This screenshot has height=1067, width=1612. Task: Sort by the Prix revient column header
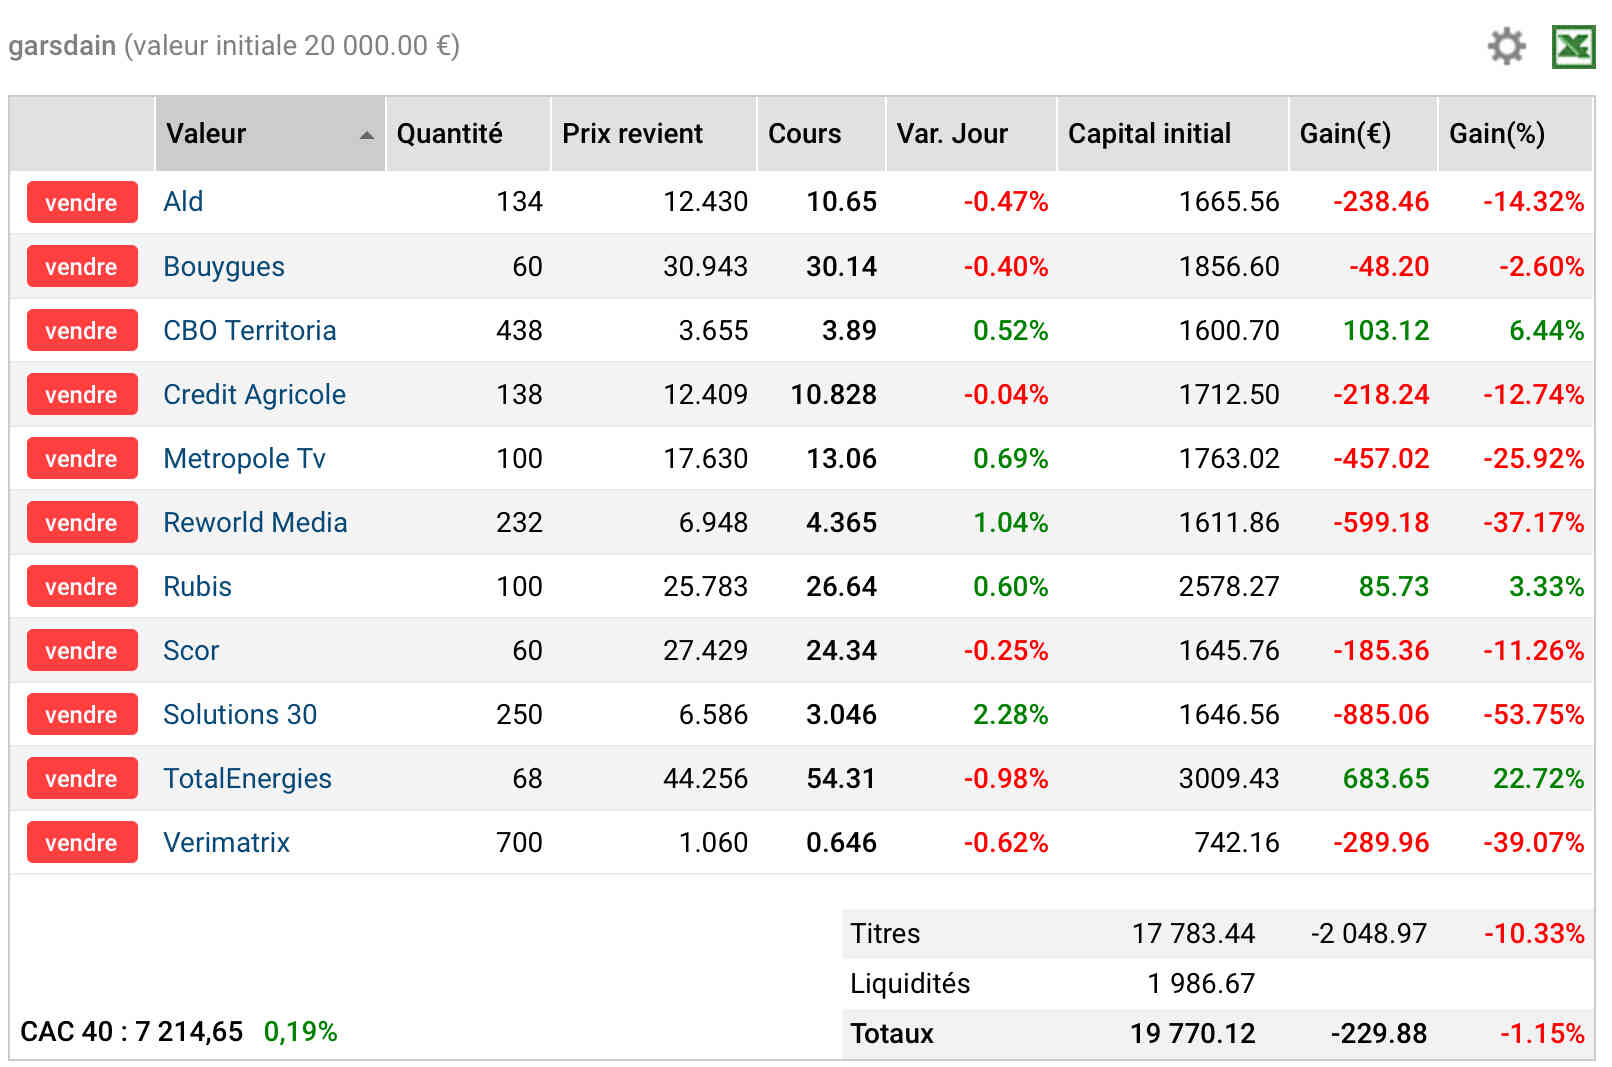point(653,134)
